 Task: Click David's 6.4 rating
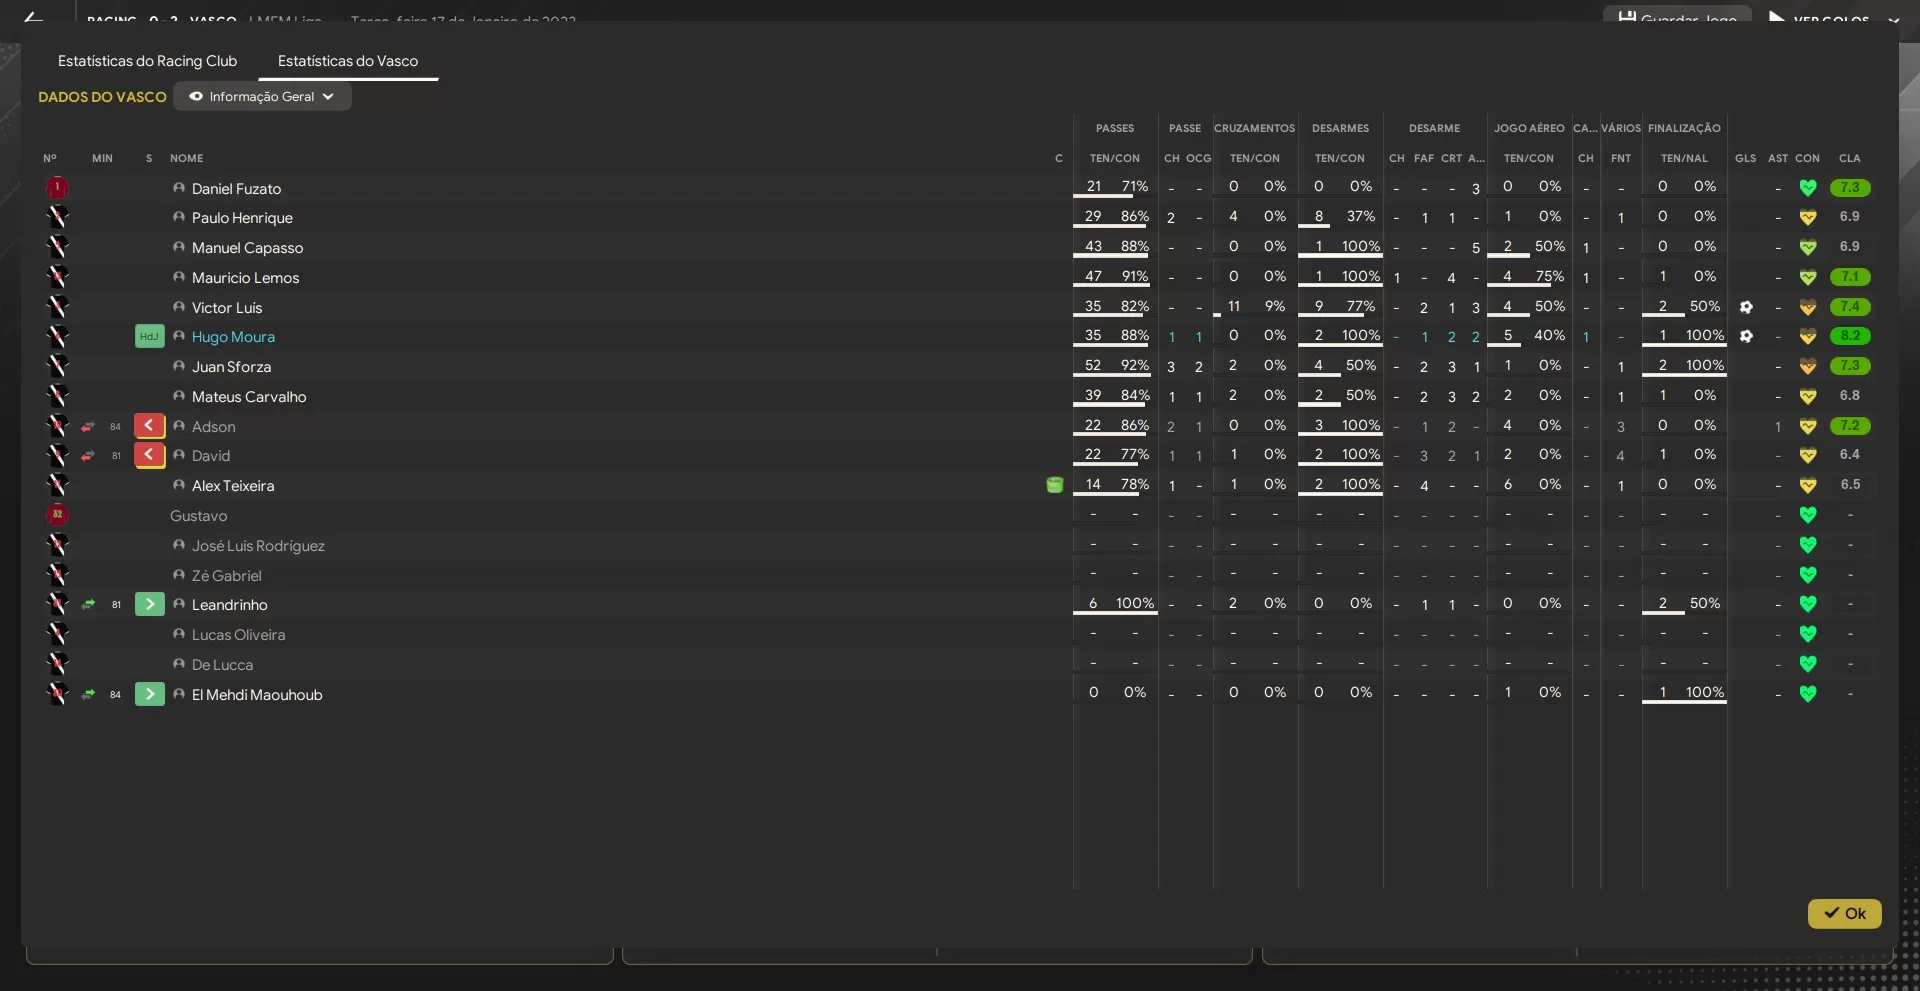[1850, 455]
